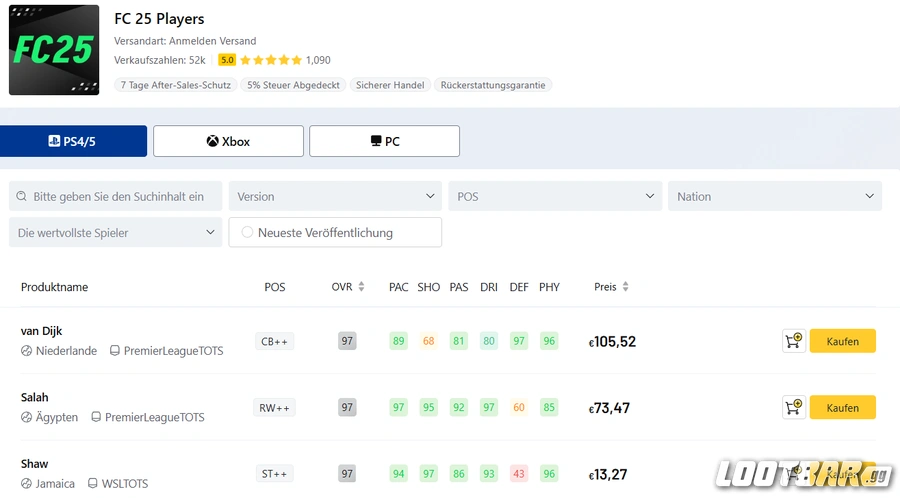The height and width of the screenshot is (498, 900).
Task: Click the 5% Steuer Abgedeckt tag
Action: (x=293, y=85)
